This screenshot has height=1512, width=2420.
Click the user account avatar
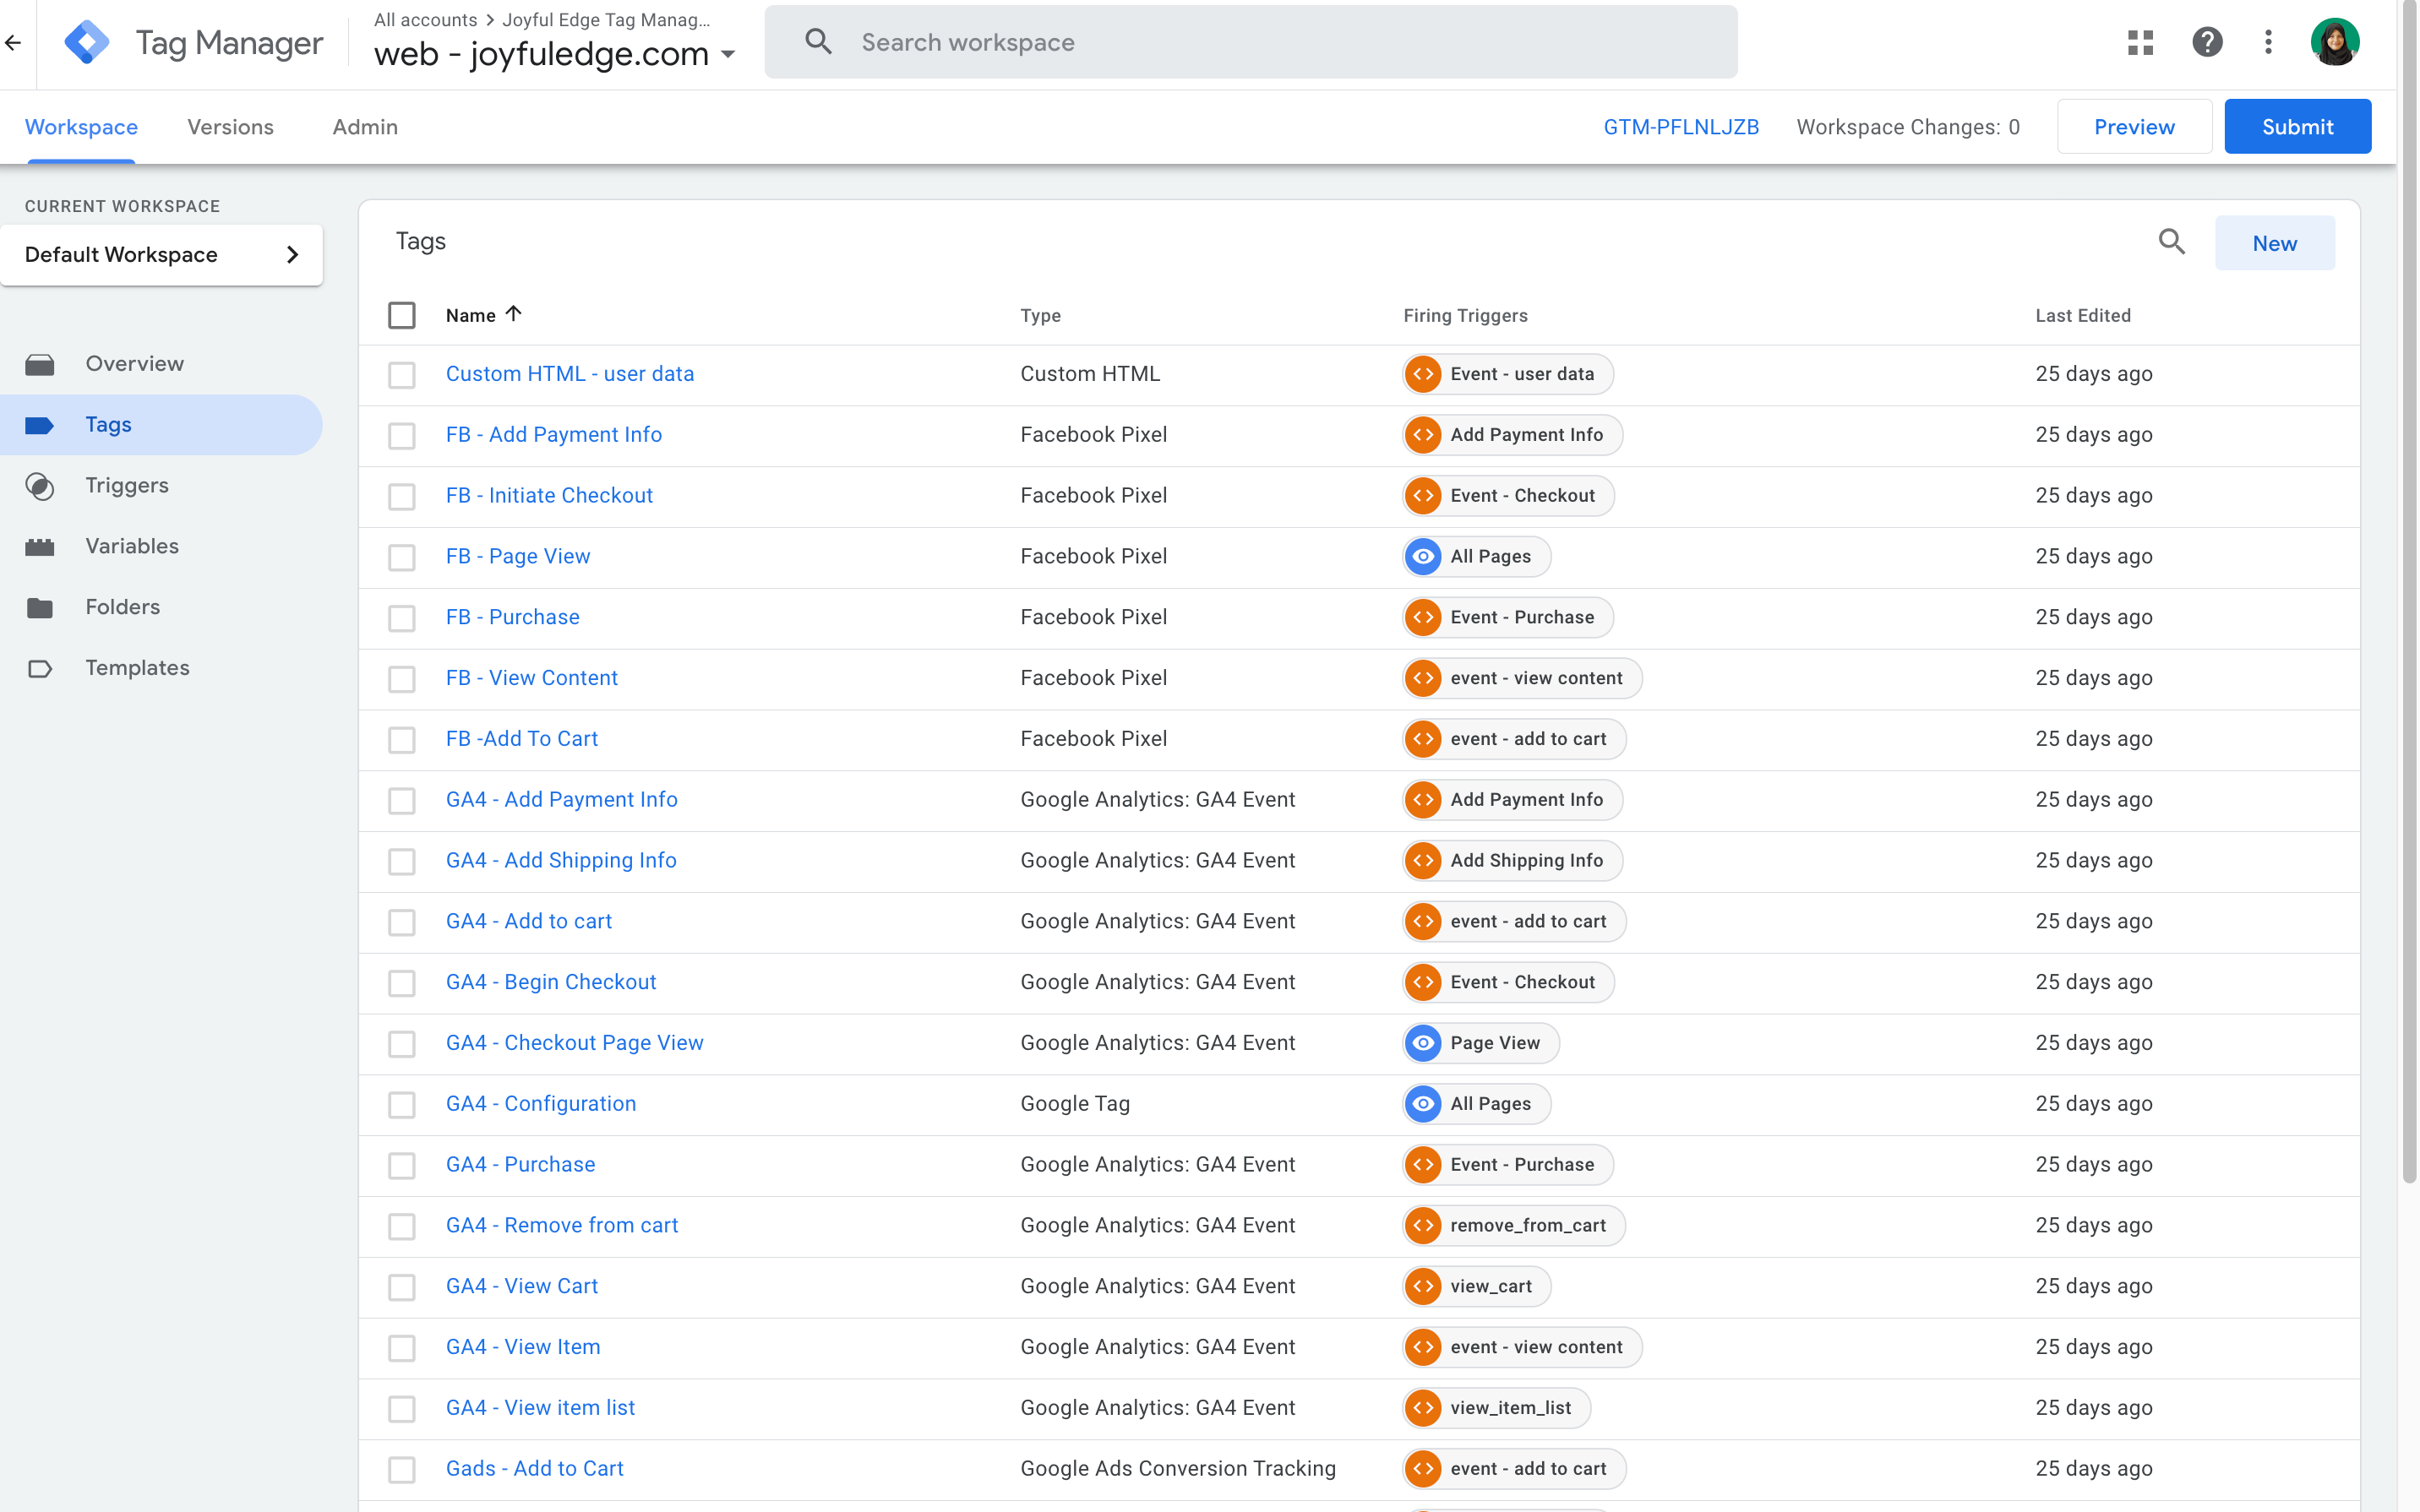point(2334,42)
